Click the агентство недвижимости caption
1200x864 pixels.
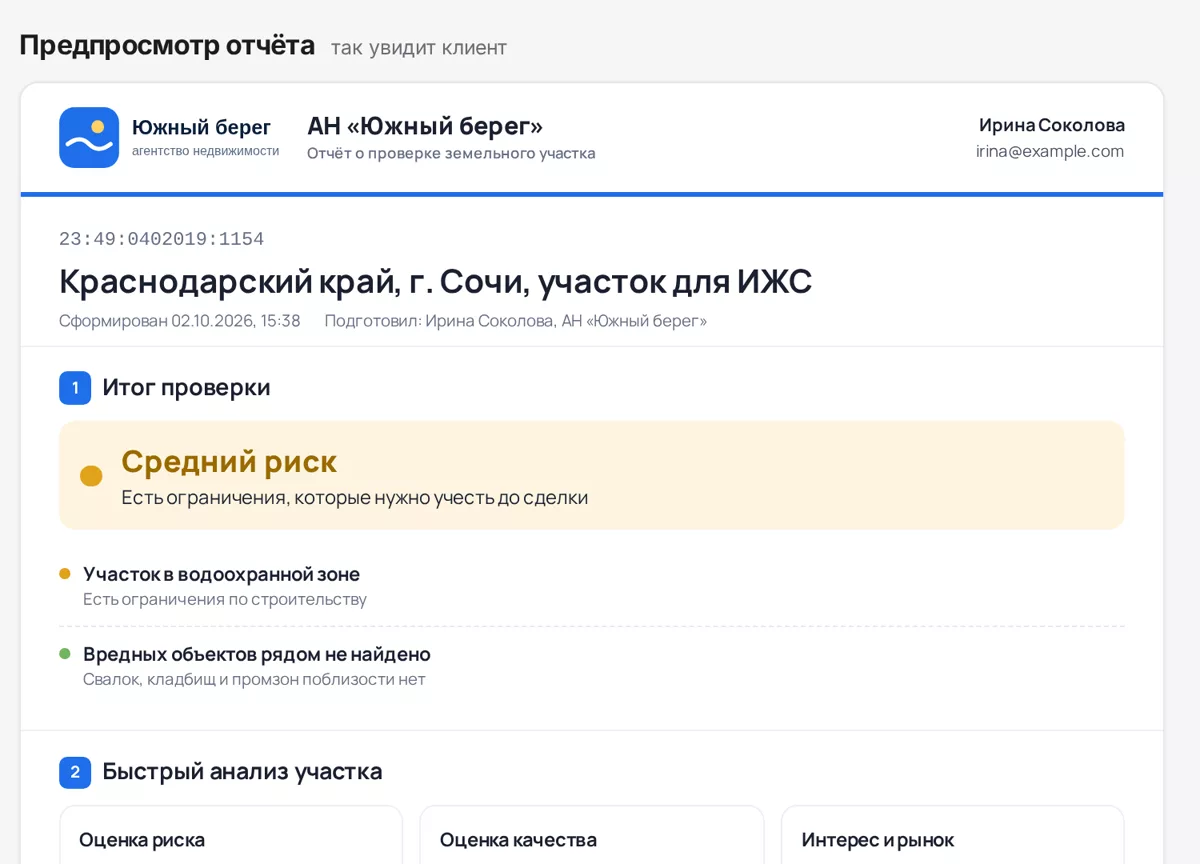pos(205,151)
